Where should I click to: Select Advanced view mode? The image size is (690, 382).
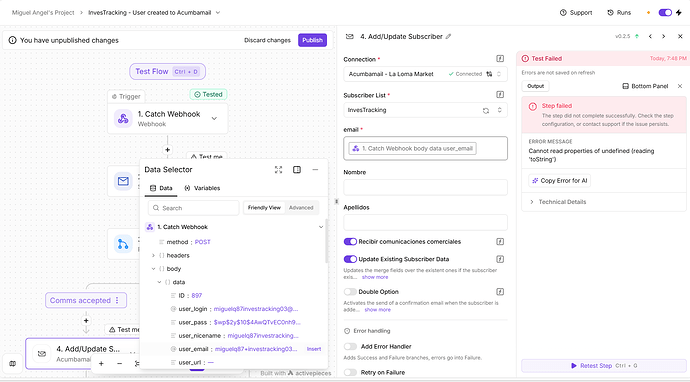pos(301,208)
